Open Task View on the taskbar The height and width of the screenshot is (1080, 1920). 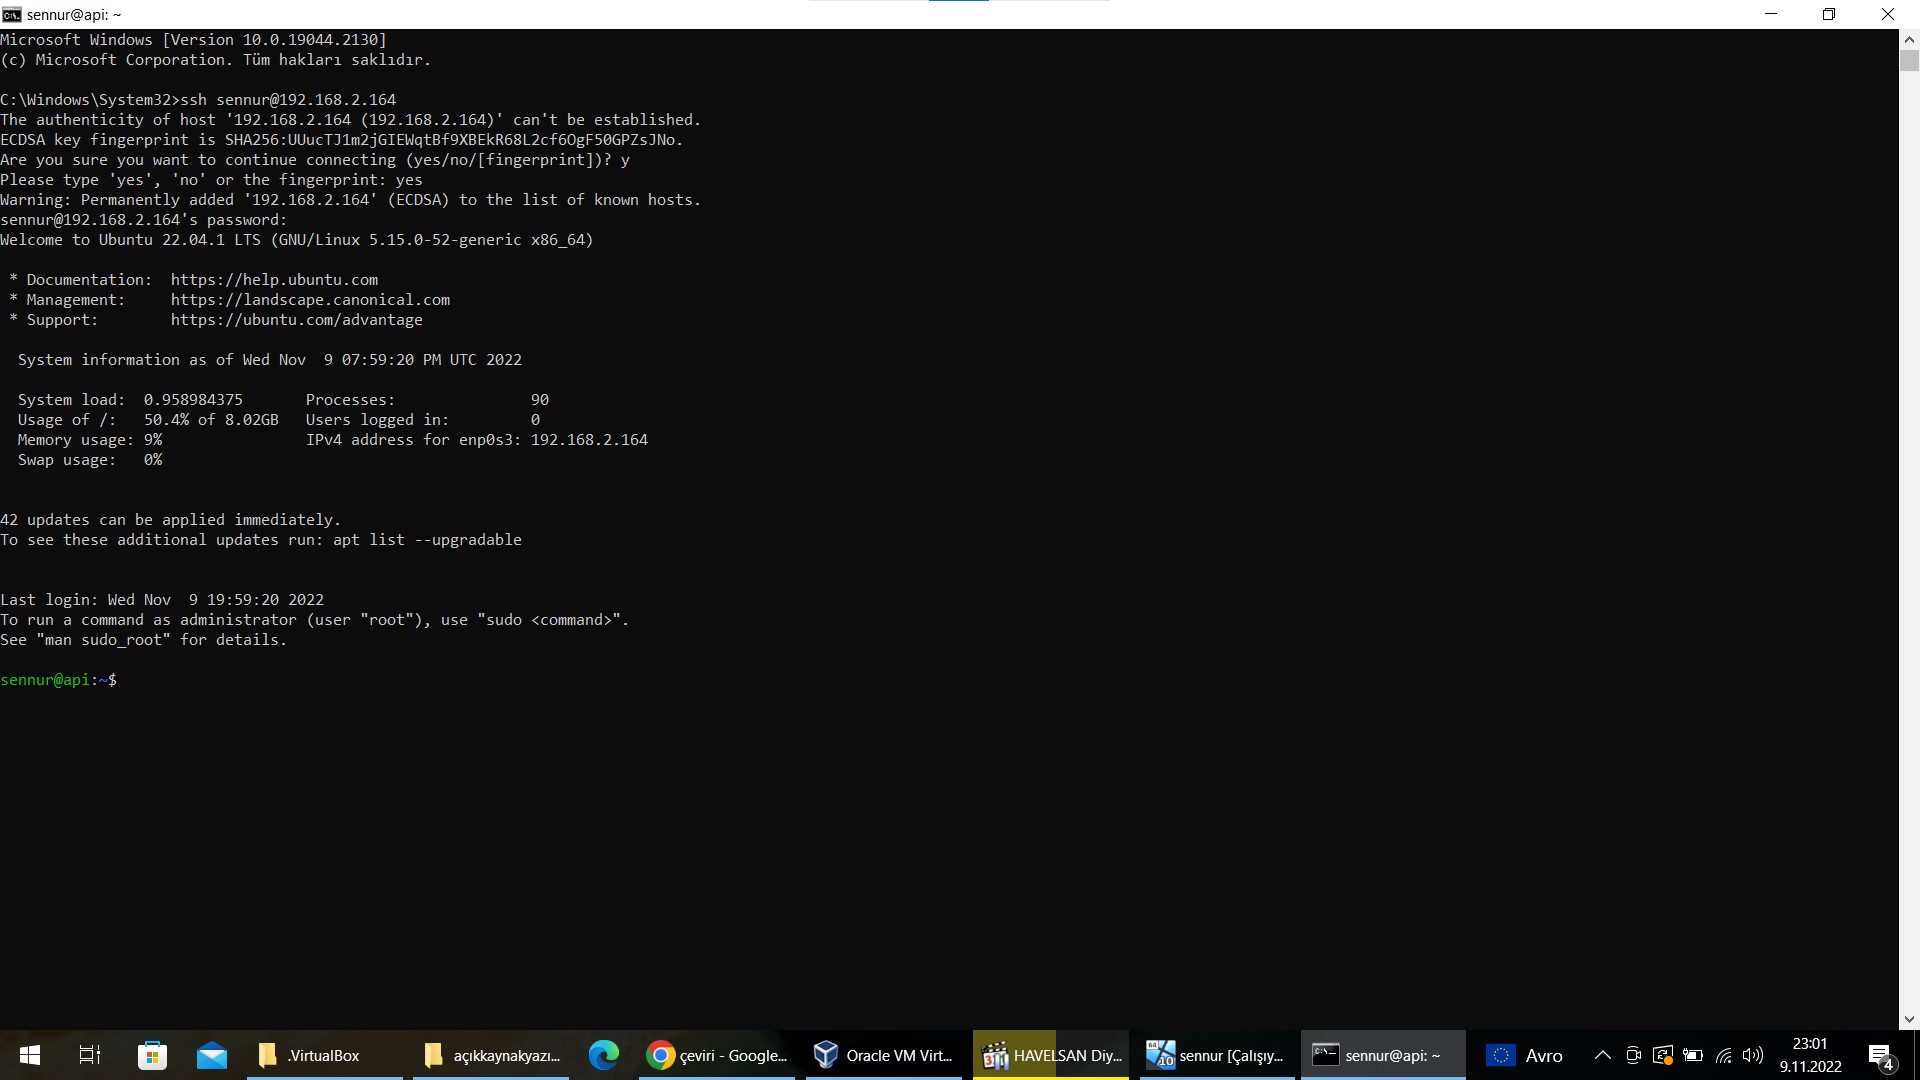(90, 1055)
